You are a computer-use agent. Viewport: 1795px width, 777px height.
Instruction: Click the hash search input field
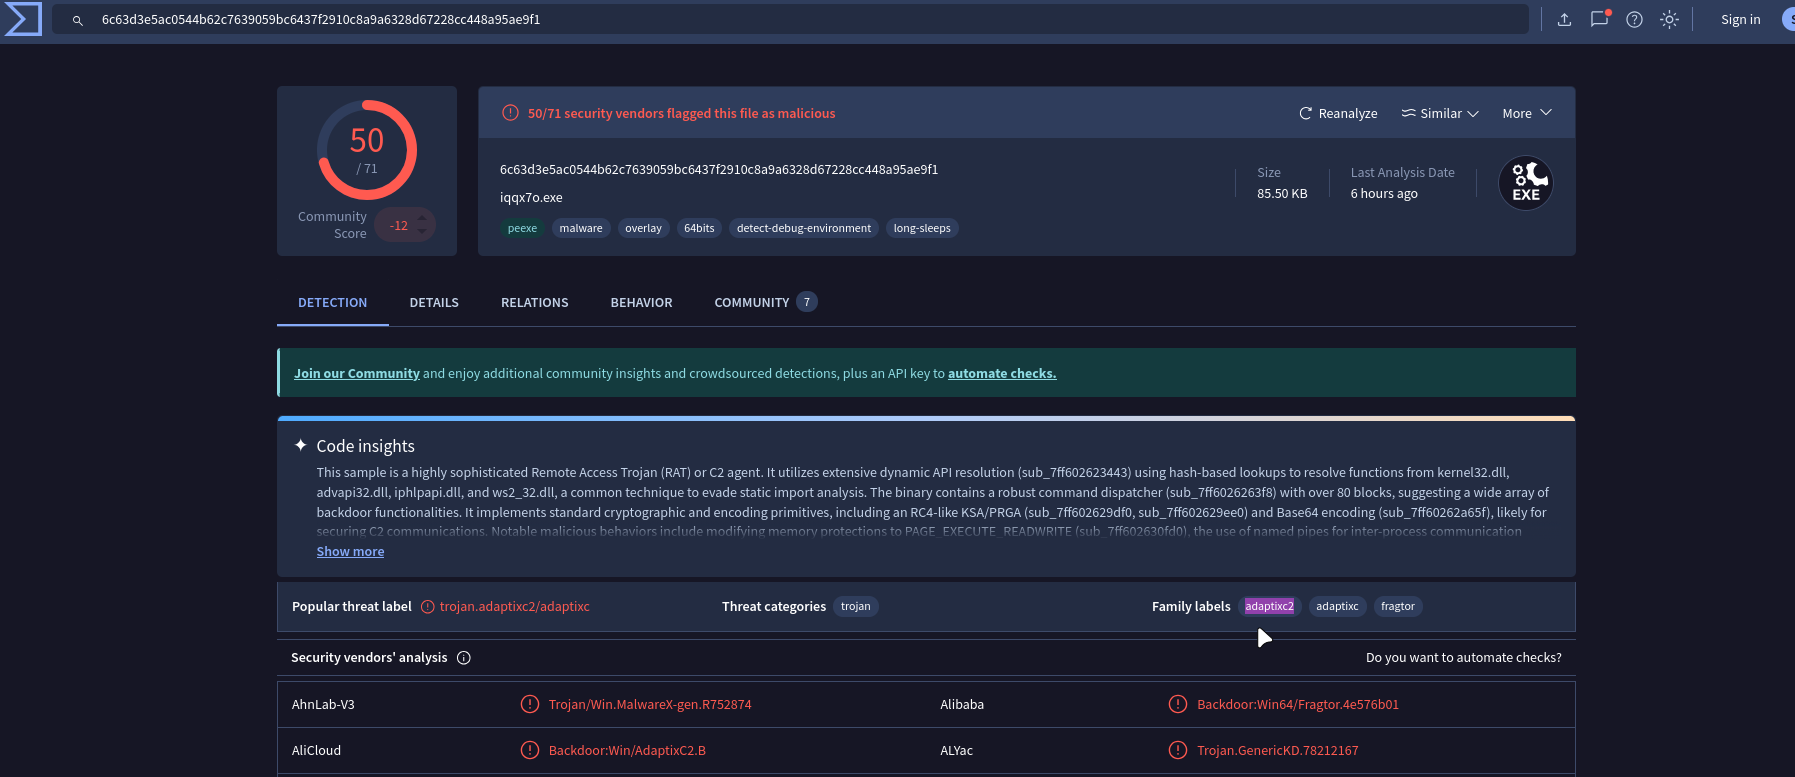[800, 19]
